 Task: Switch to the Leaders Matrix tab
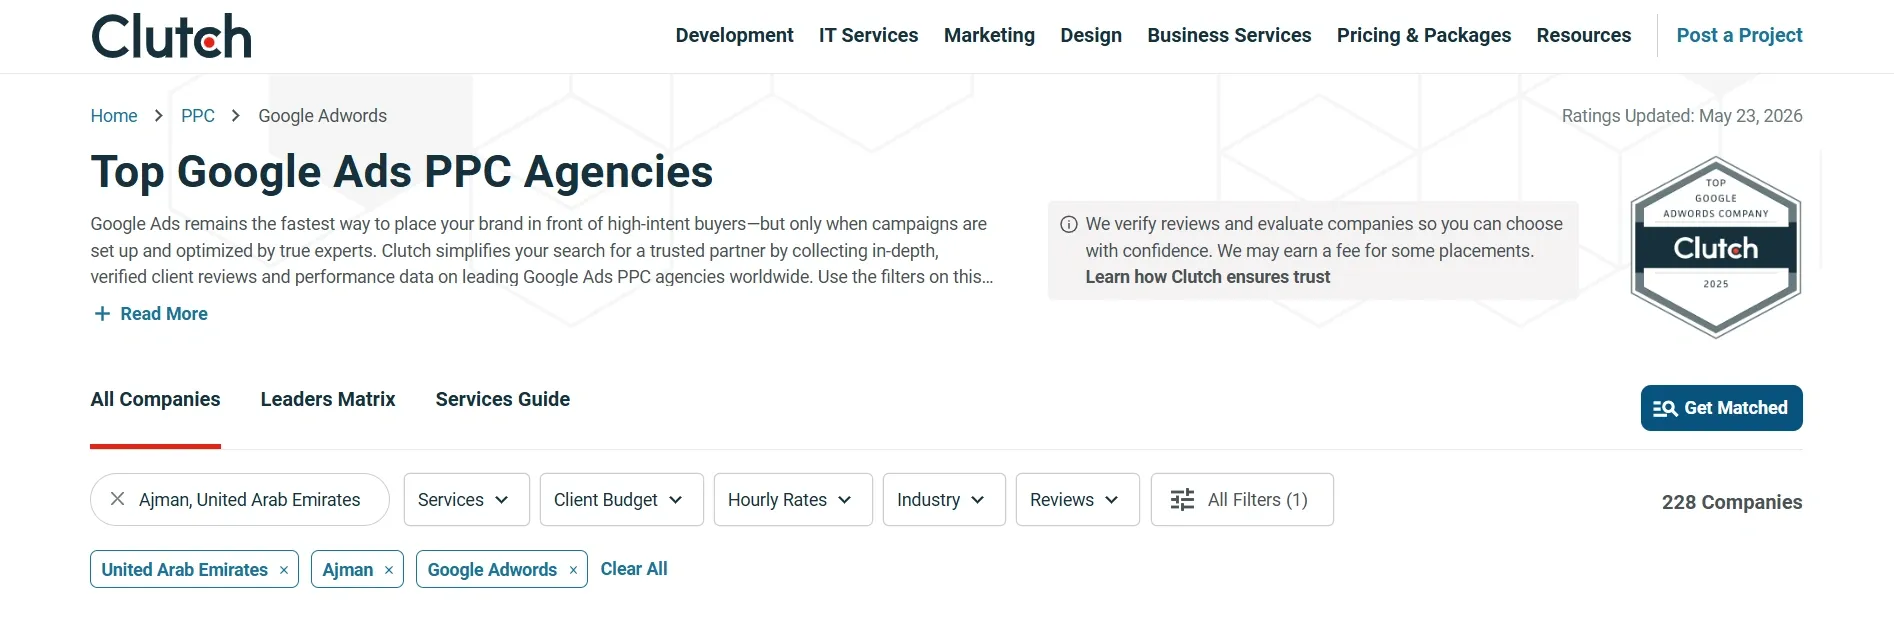(x=328, y=399)
